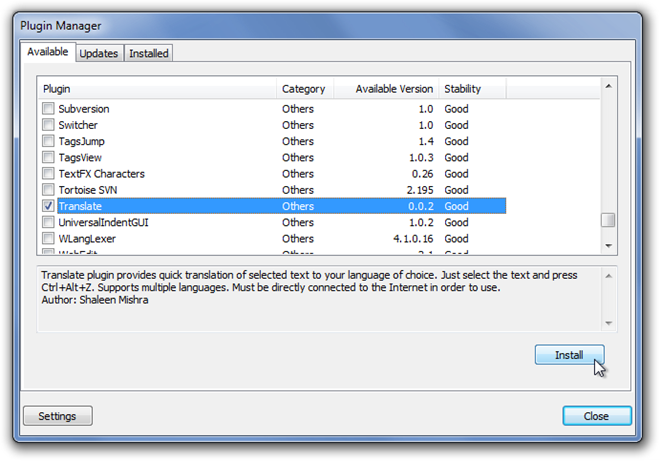Open plugin manager Settings
This screenshot has height=461, width=660.
coord(58,416)
